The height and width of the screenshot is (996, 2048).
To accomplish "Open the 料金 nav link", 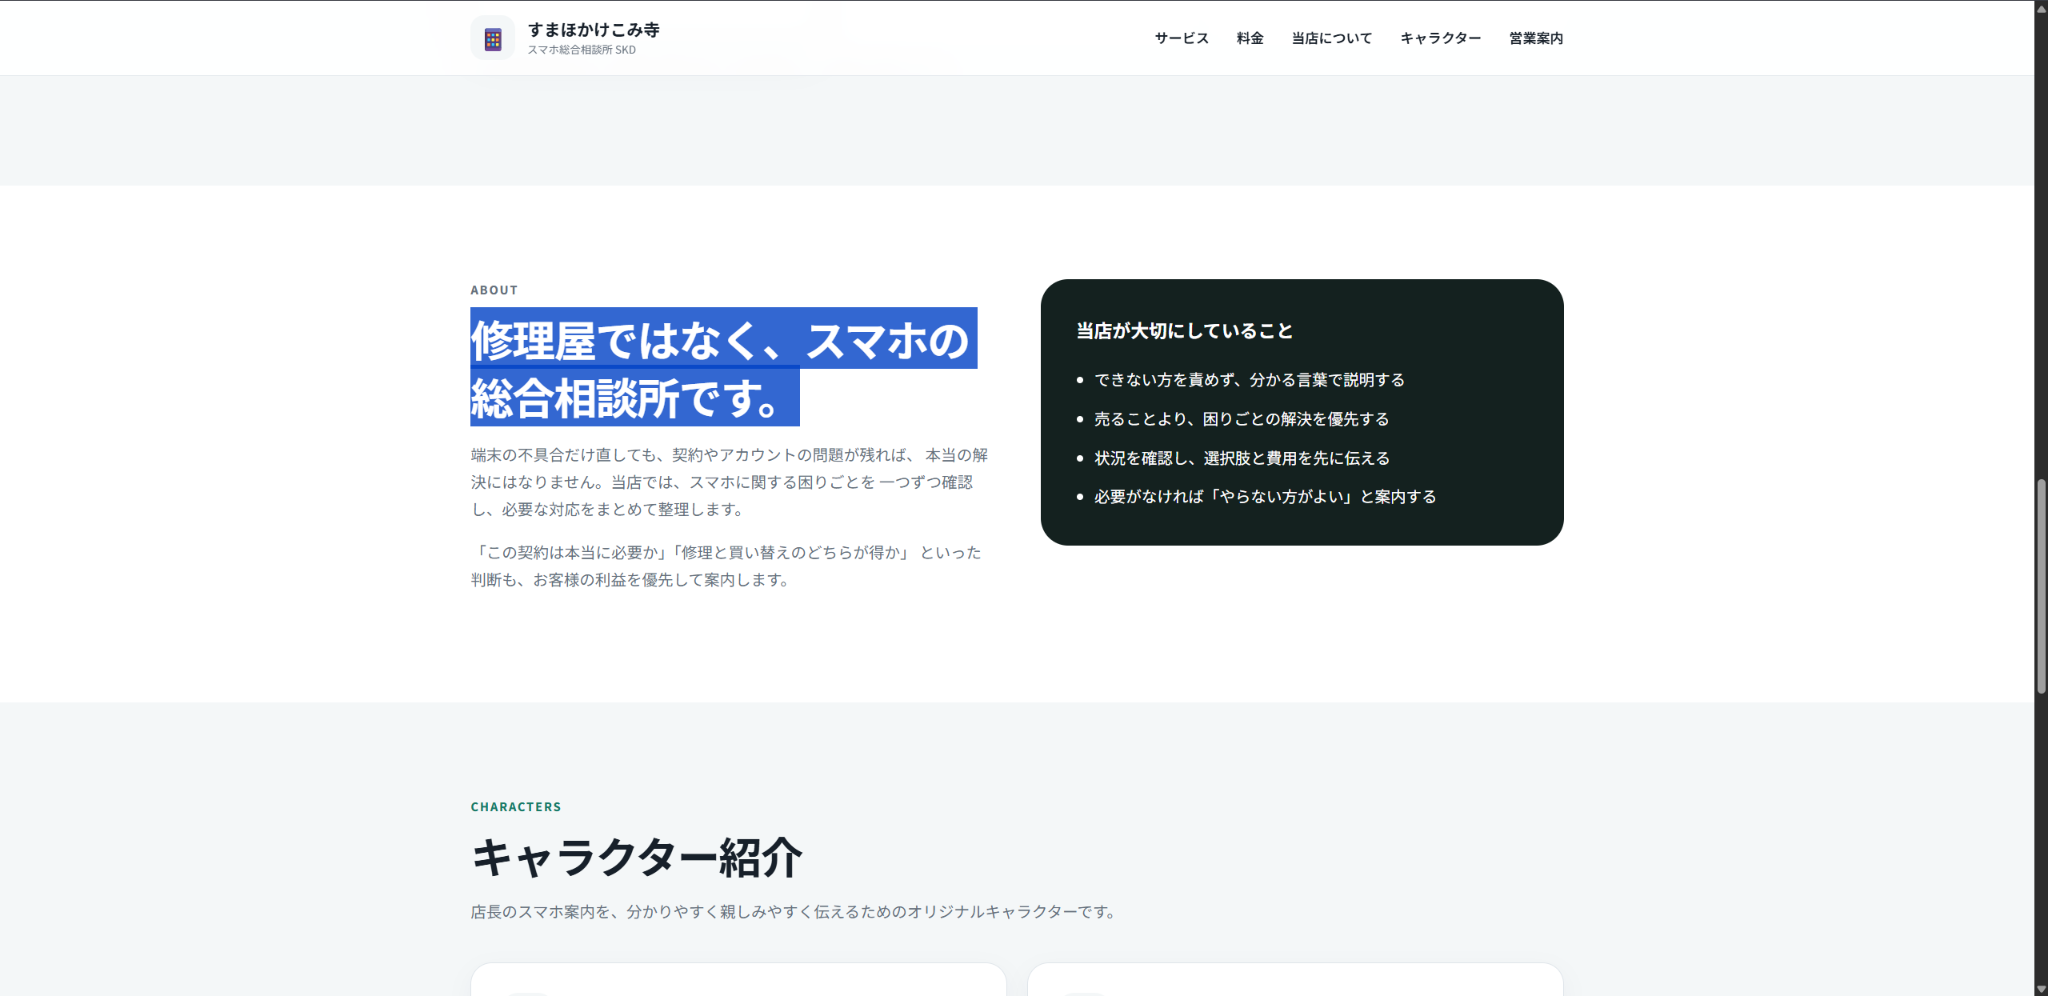I will [x=1250, y=38].
